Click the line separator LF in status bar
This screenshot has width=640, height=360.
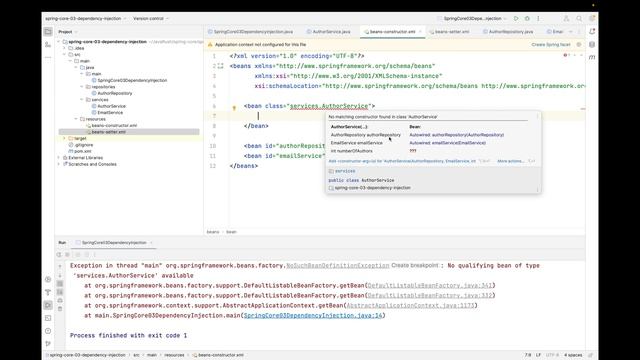538,355
